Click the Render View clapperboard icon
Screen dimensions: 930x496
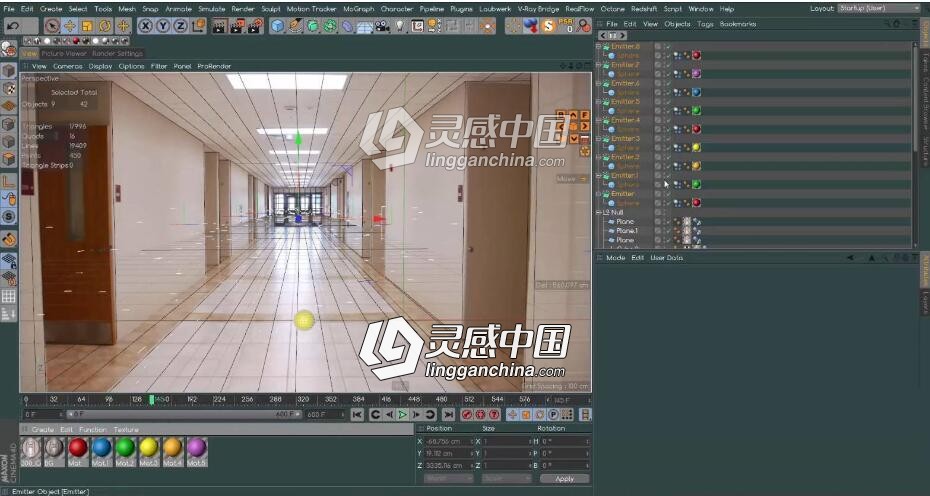[220, 26]
